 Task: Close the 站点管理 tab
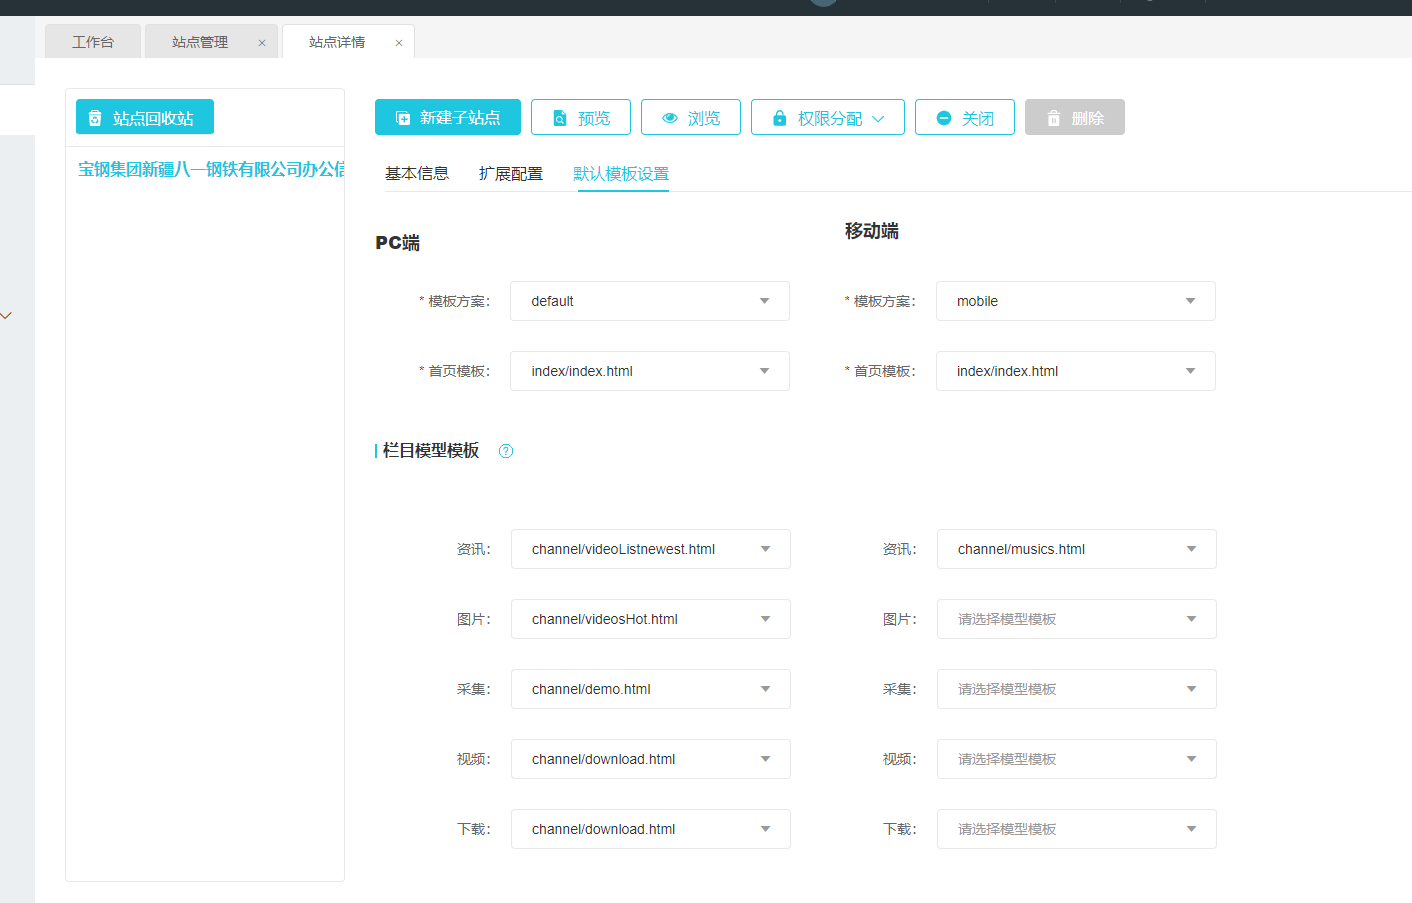click(x=262, y=43)
